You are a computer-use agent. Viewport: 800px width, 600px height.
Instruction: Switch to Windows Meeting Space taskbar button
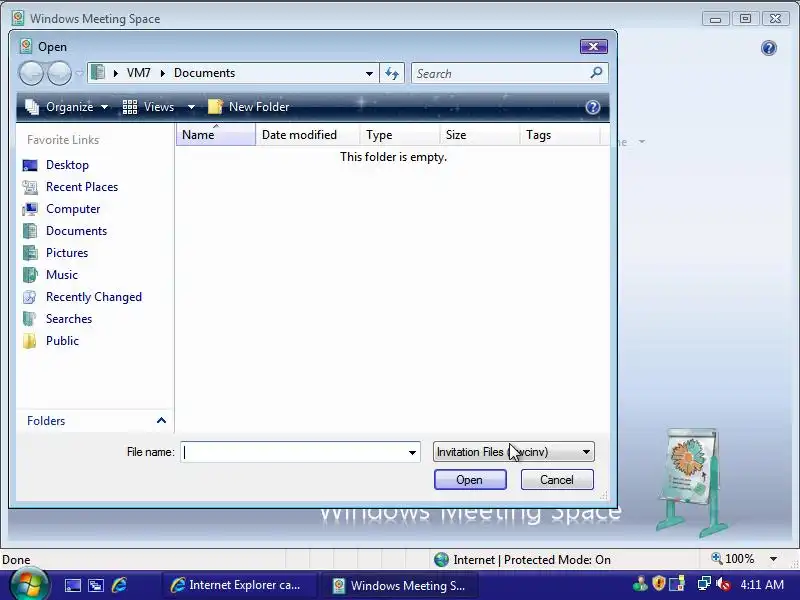click(x=400, y=585)
